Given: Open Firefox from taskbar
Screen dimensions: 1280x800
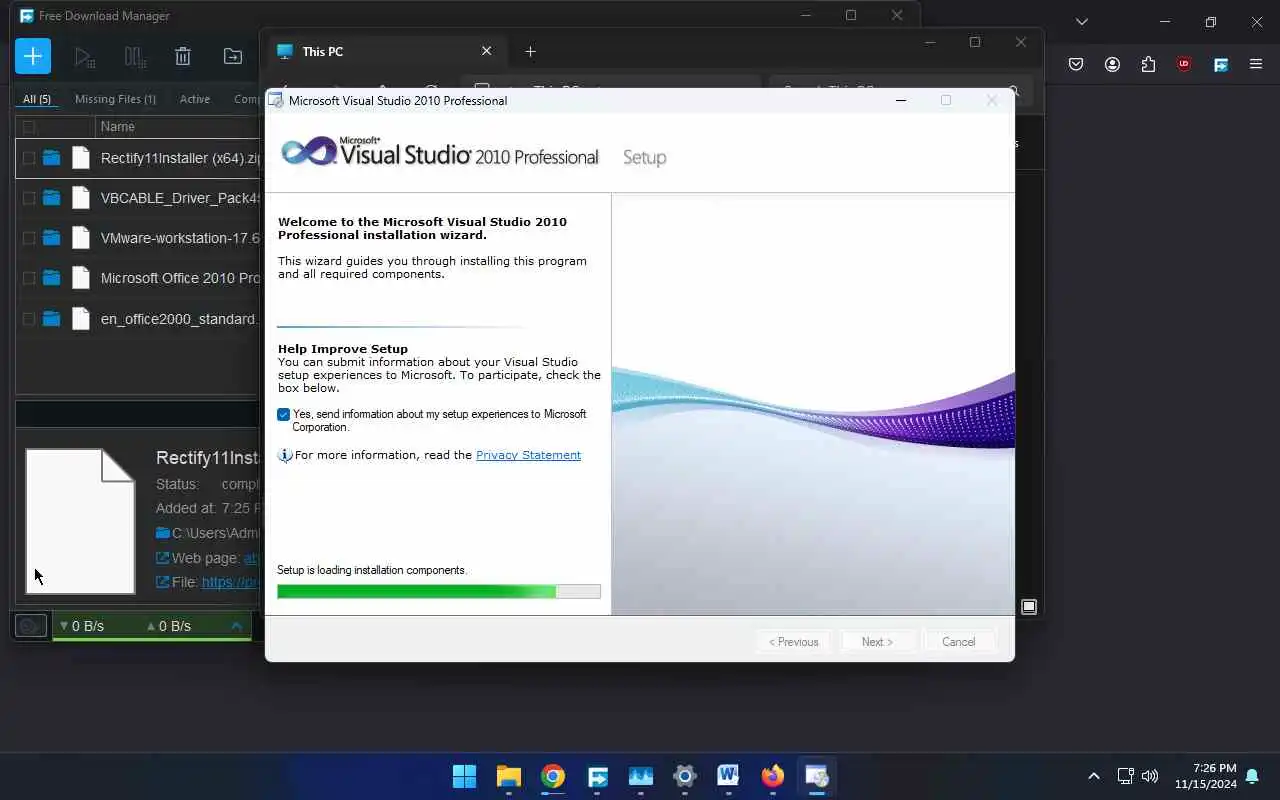Looking at the screenshot, I should pos(772,776).
